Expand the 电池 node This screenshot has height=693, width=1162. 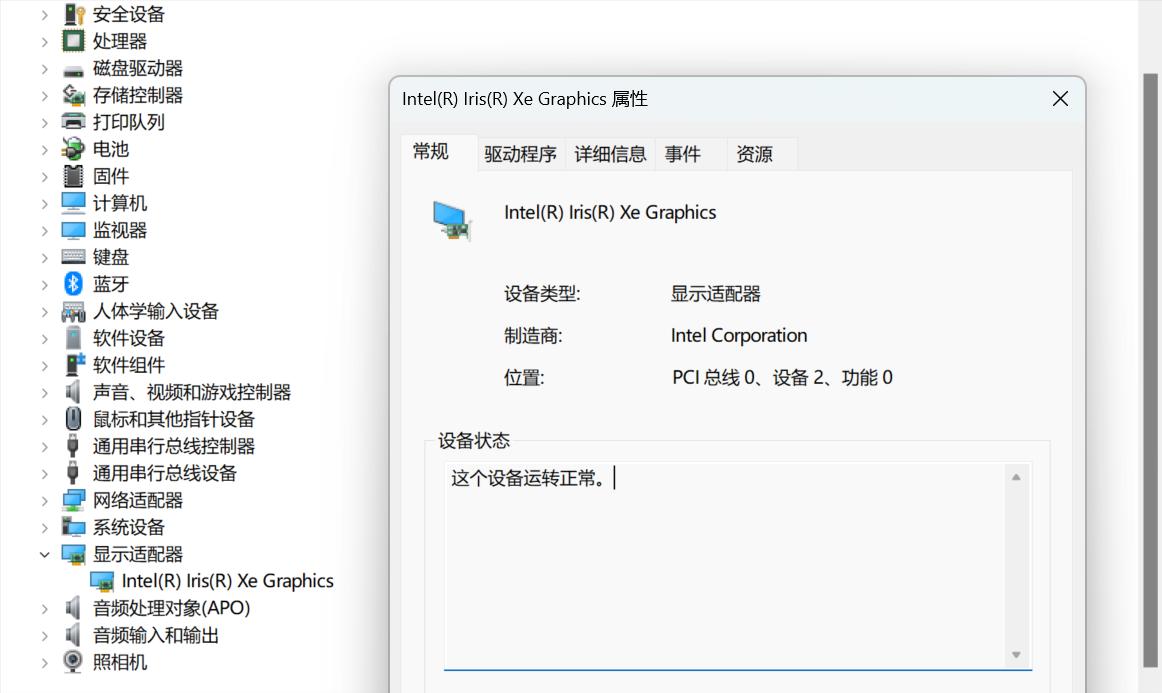[44, 150]
